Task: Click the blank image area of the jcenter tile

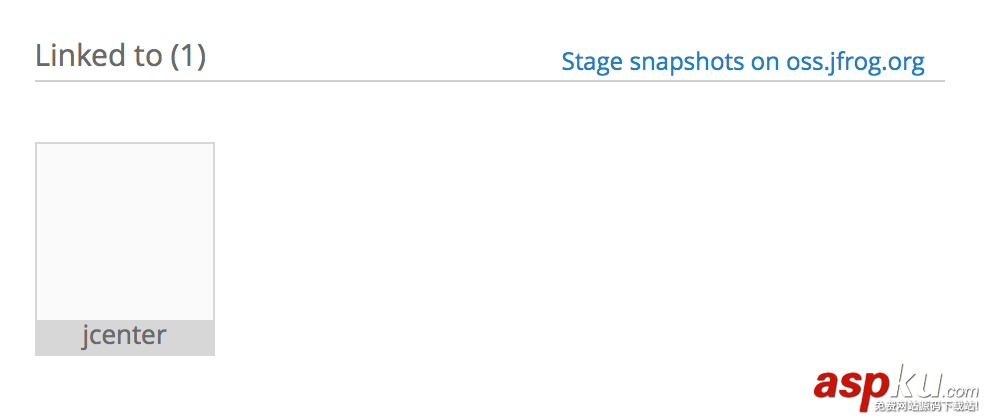Action: pos(125,232)
